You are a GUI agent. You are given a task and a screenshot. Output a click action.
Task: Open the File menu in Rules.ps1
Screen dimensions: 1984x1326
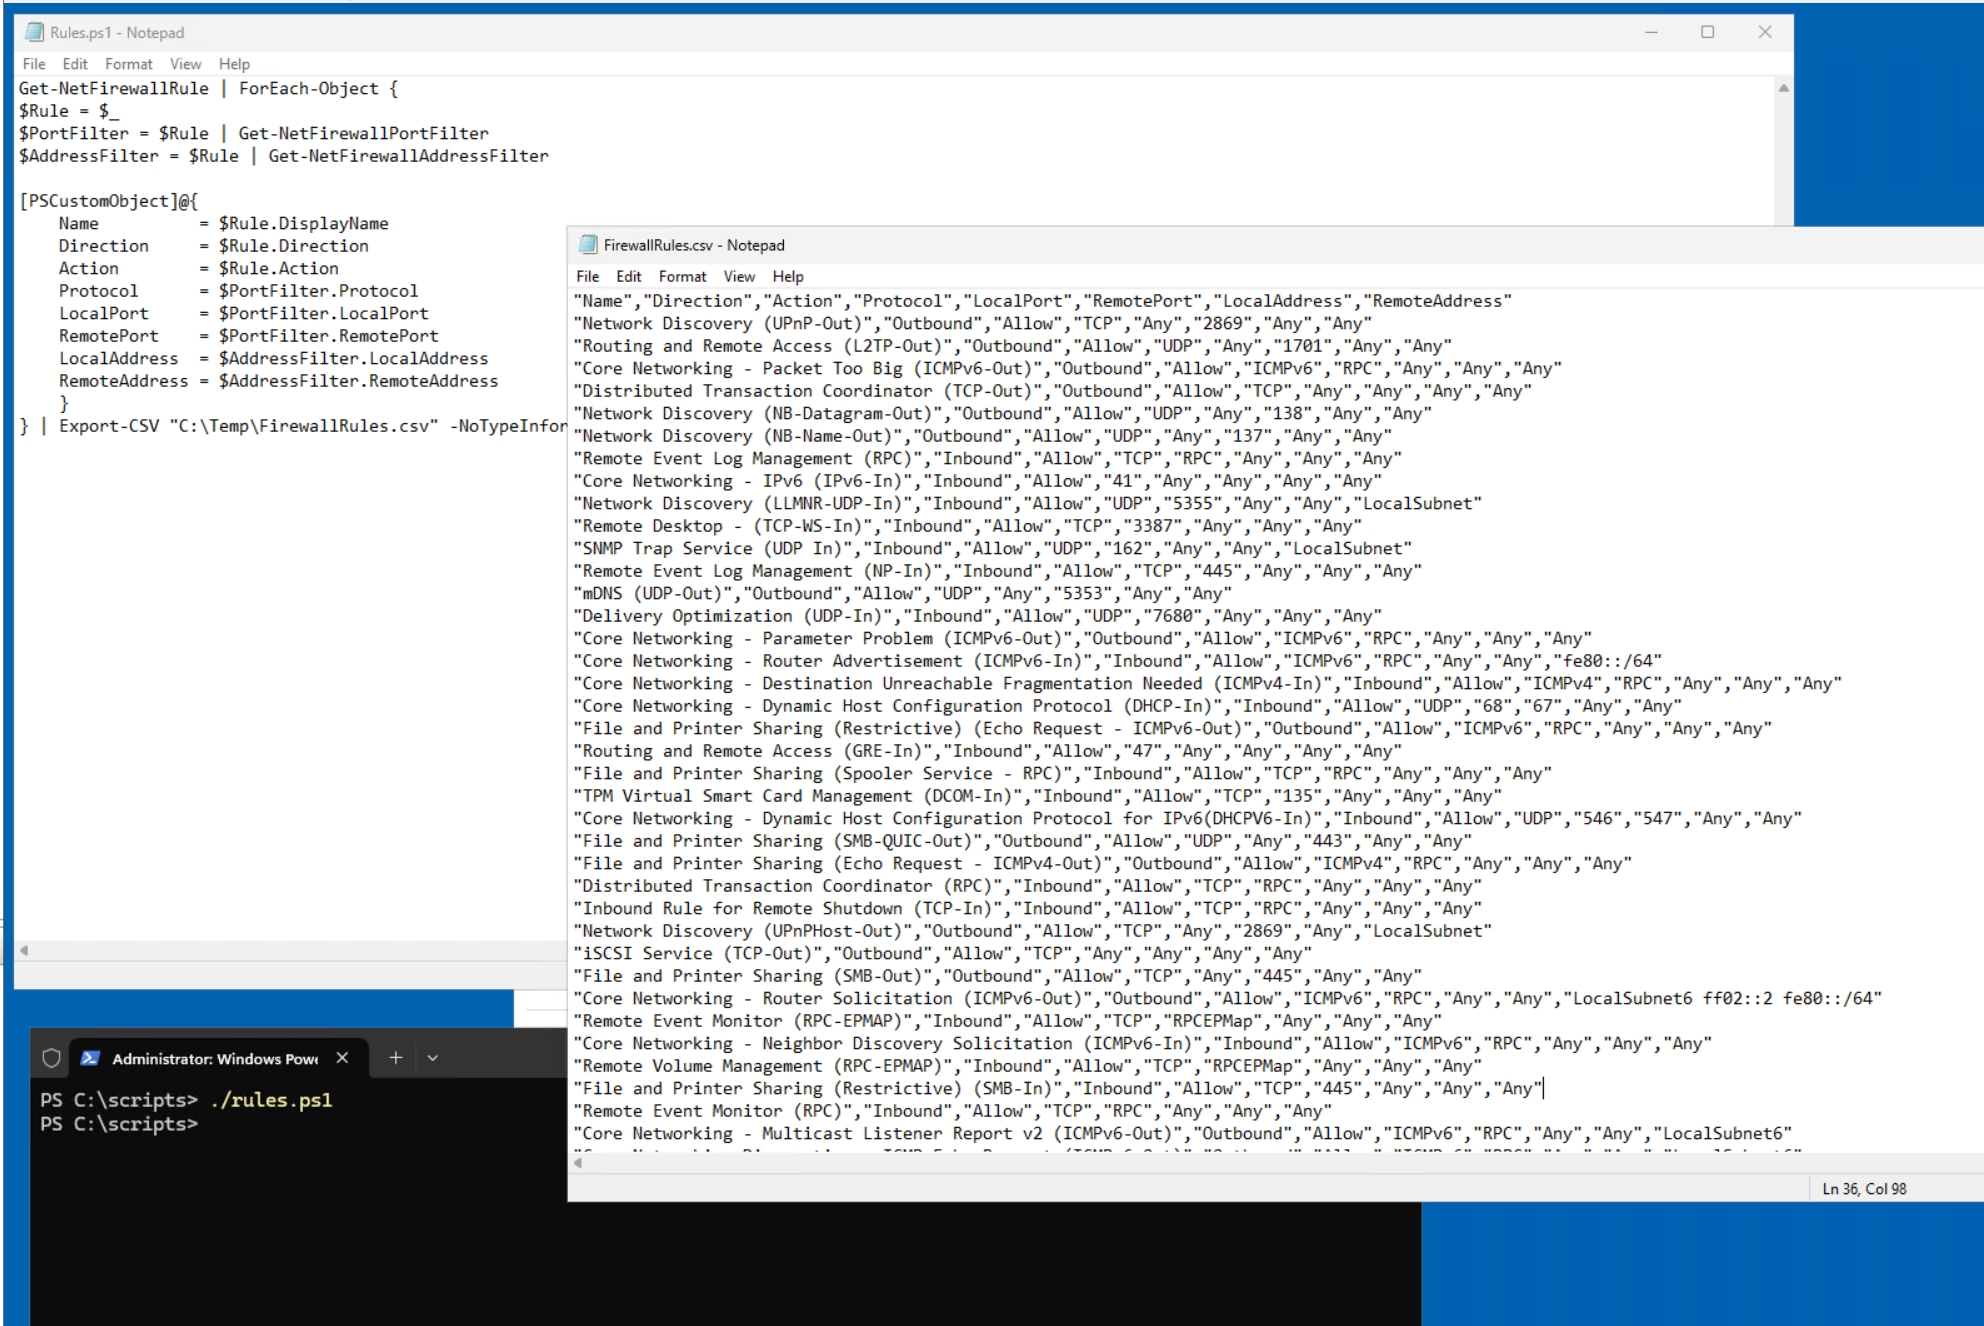(33, 63)
